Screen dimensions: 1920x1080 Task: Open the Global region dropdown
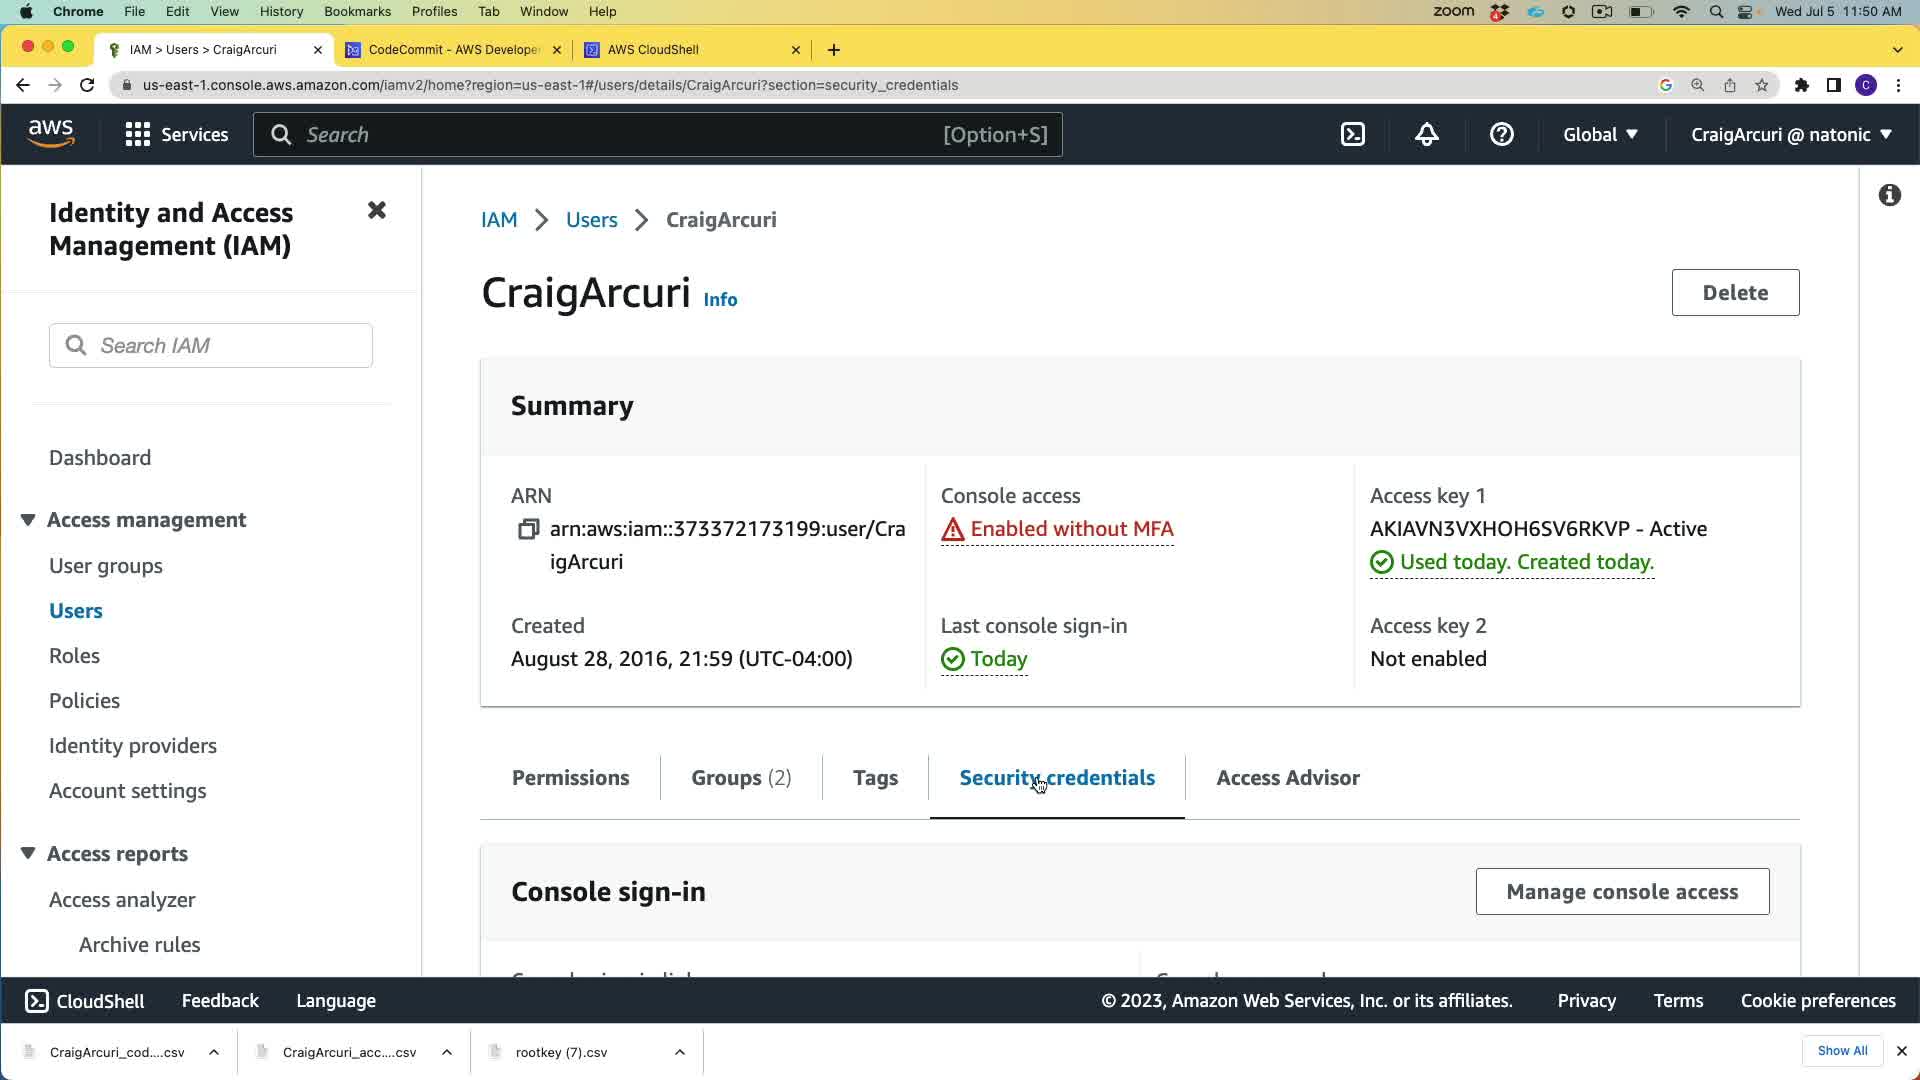tap(1600, 134)
